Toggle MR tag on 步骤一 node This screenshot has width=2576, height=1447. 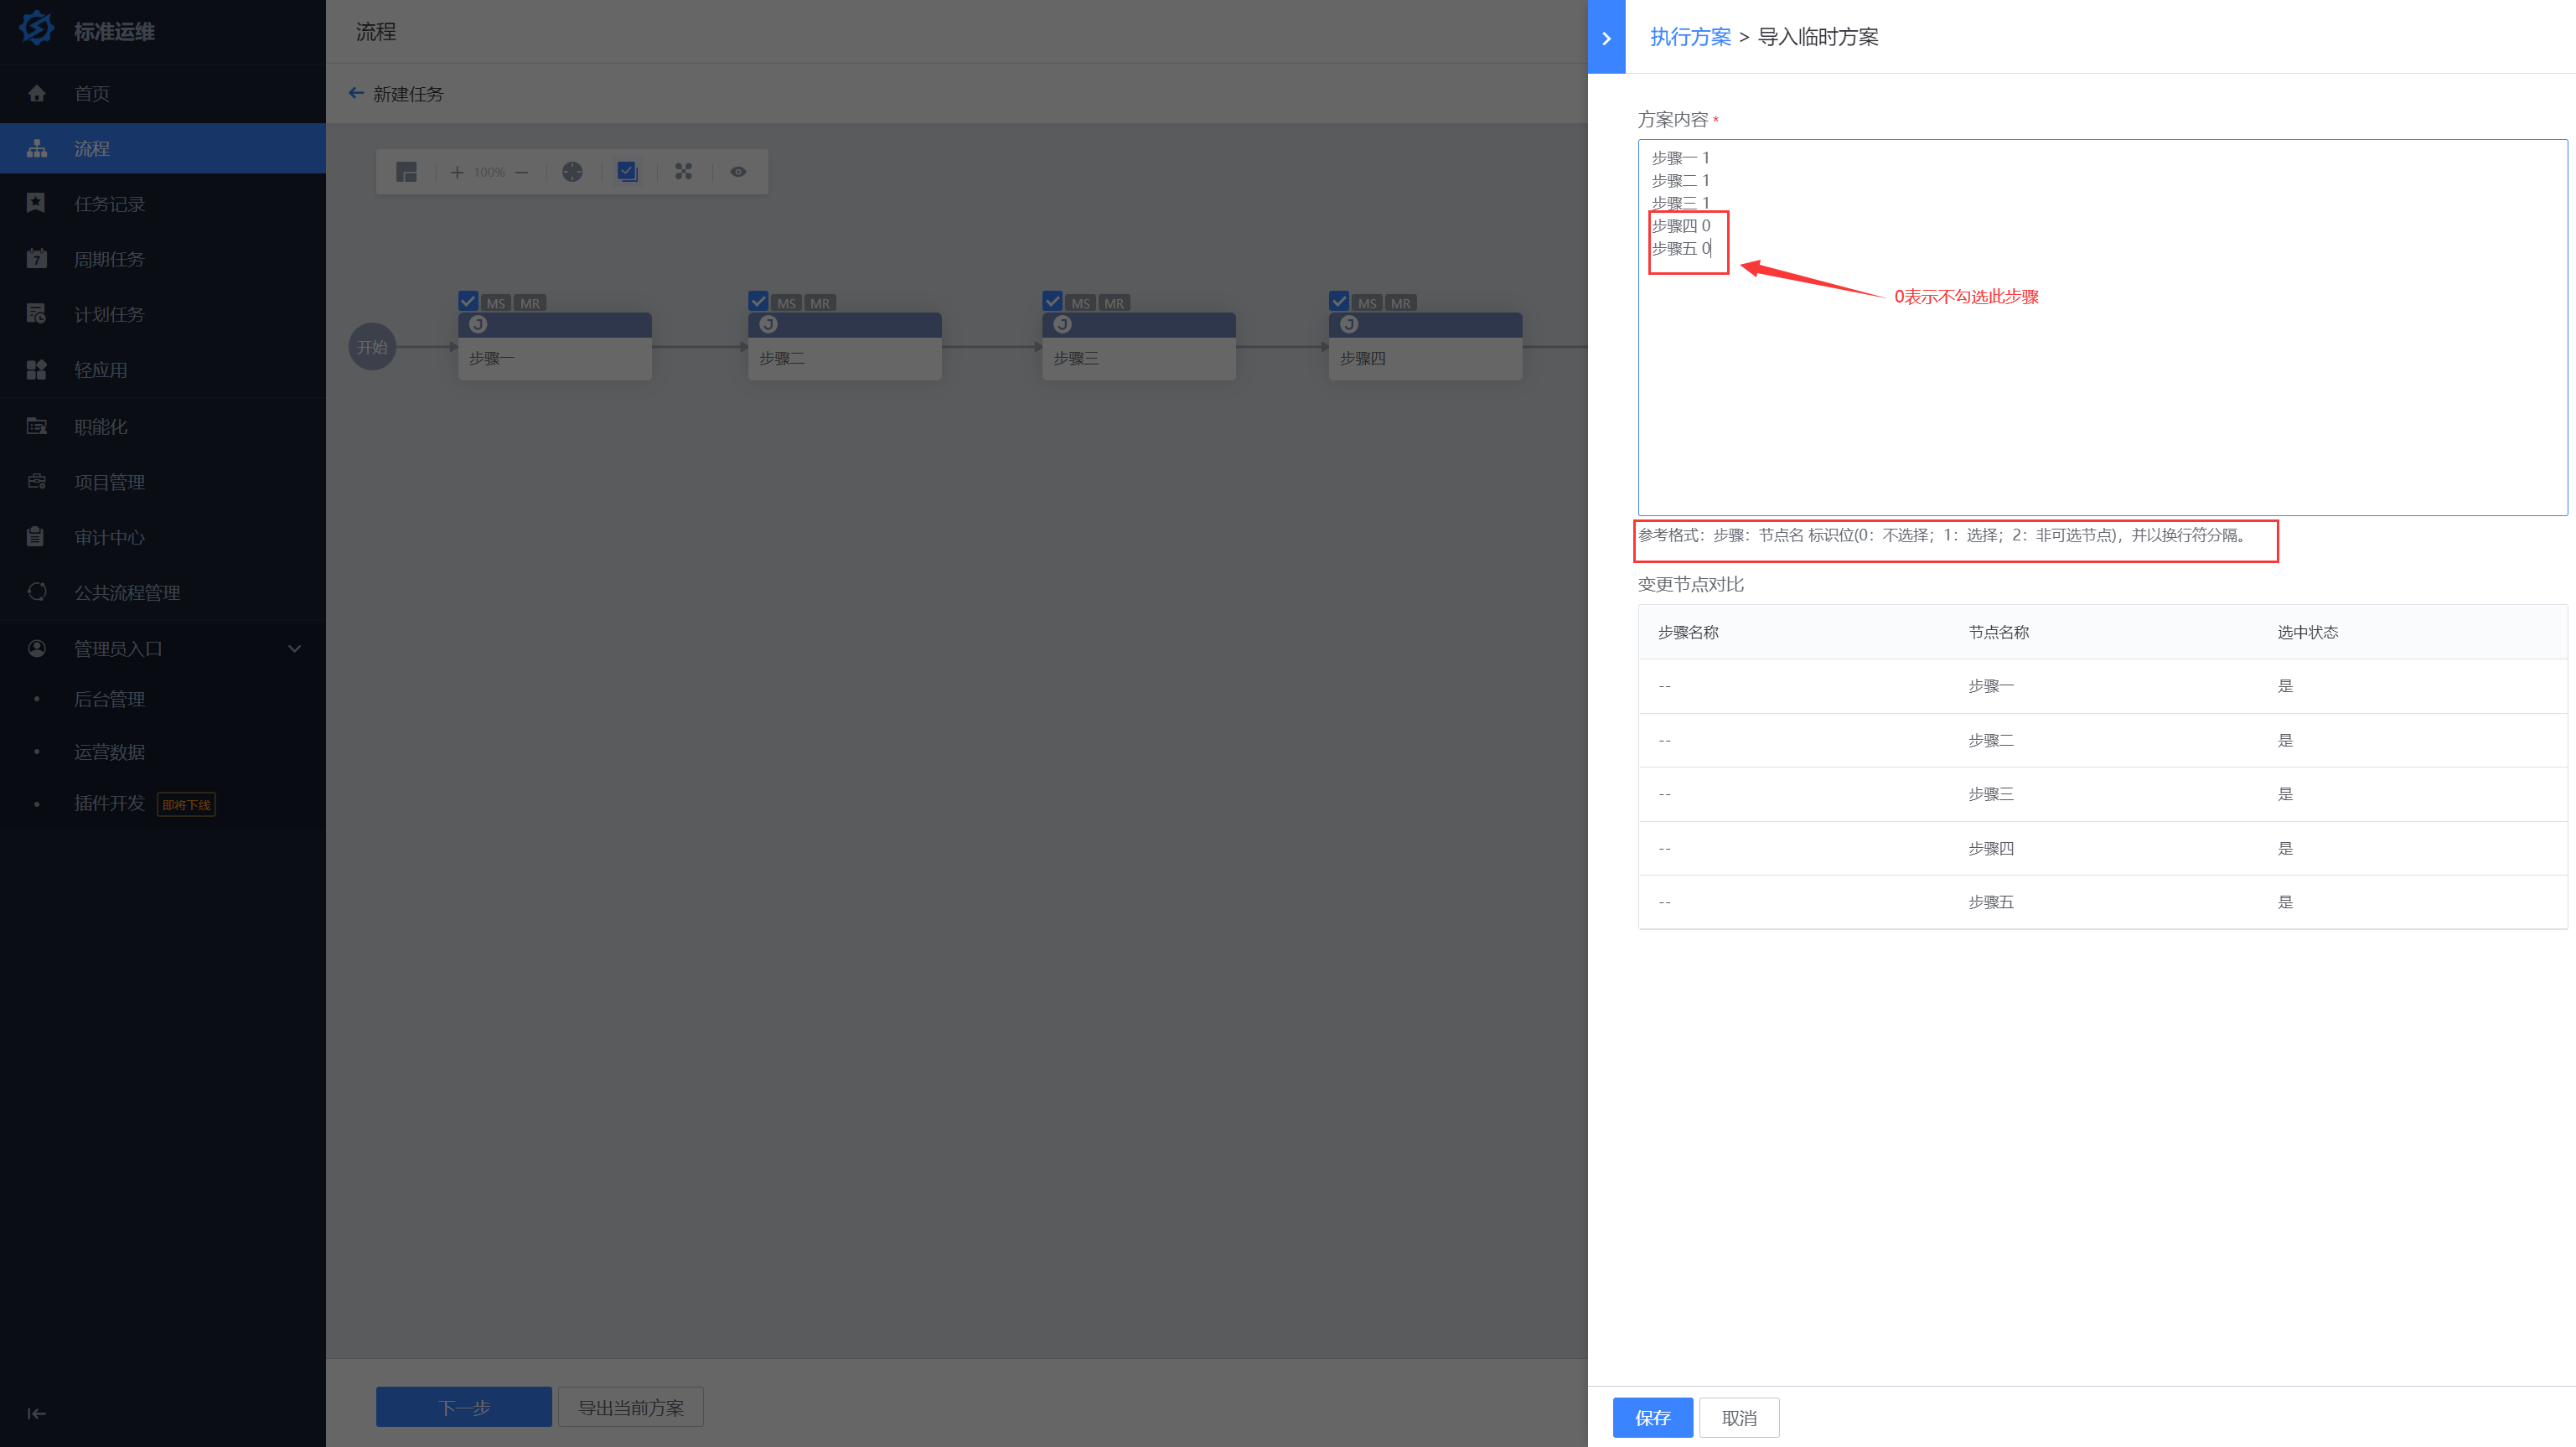530,303
